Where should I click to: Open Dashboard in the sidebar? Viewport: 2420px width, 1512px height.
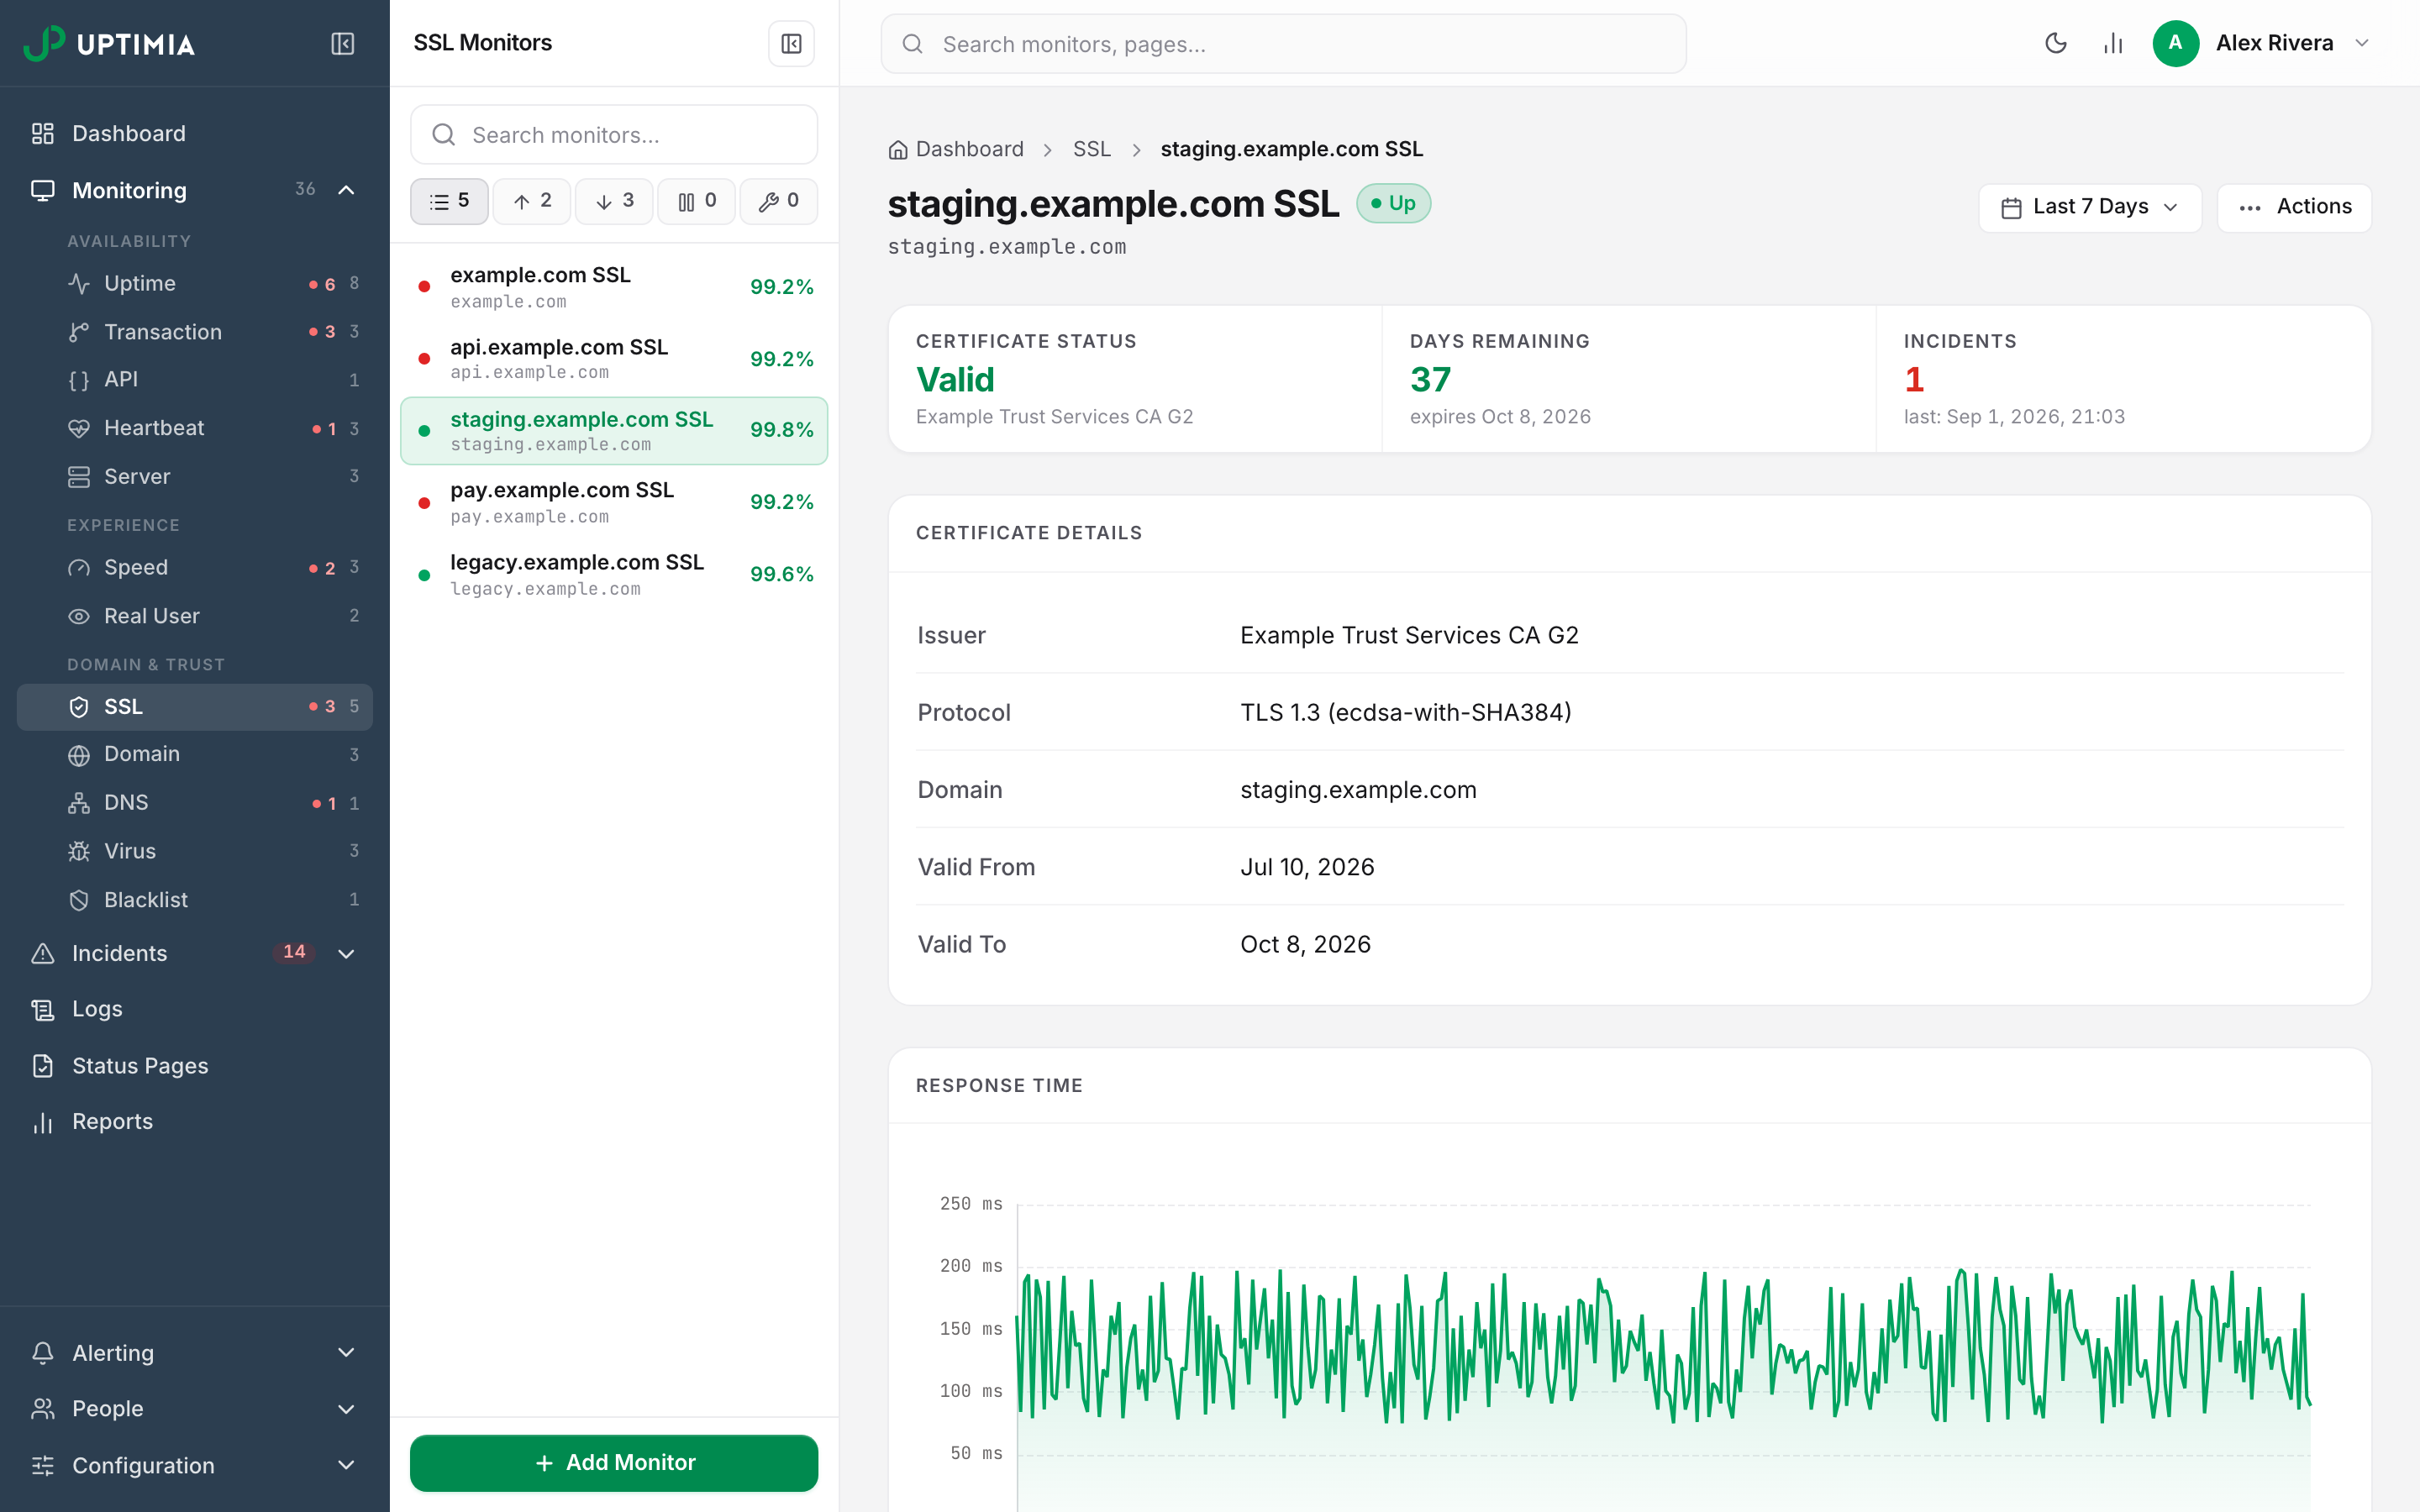point(195,133)
